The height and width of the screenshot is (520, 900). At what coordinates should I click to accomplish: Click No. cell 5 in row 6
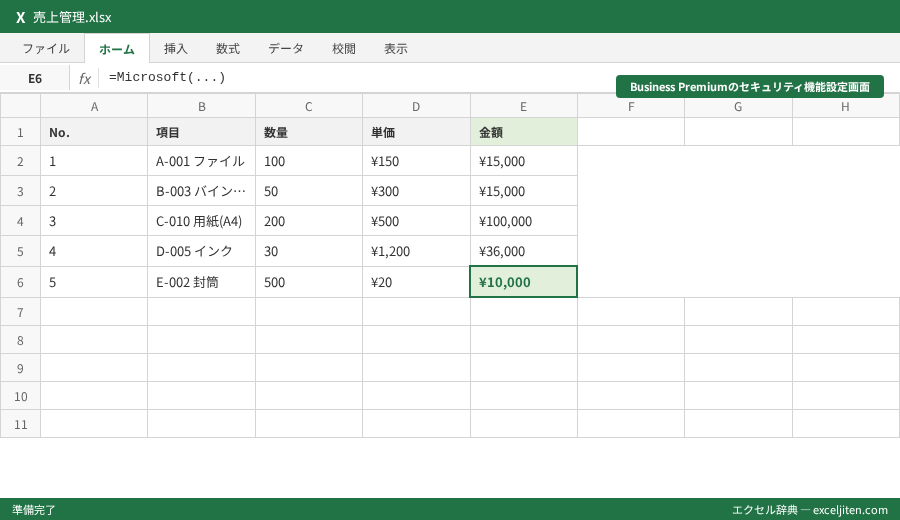click(x=94, y=282)
